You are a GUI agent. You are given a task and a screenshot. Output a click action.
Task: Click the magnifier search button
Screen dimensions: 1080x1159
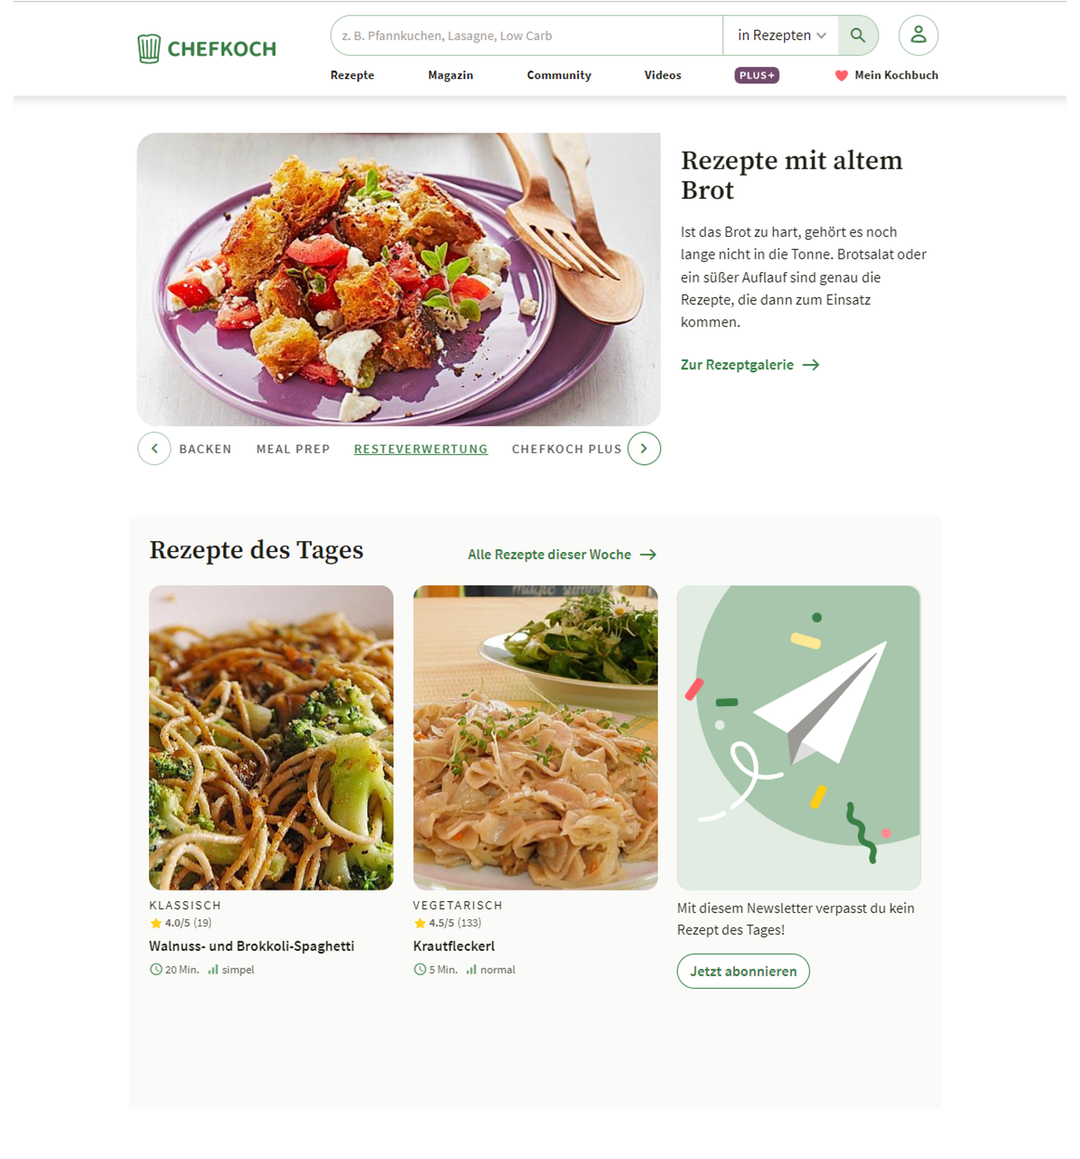point(857,35)
